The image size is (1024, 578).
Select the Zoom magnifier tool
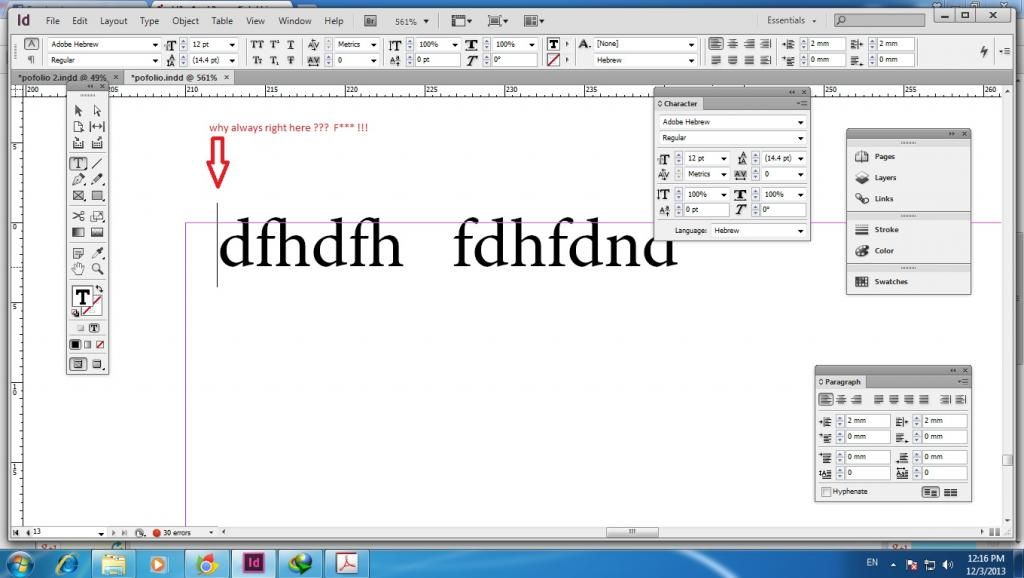(97, 268)
